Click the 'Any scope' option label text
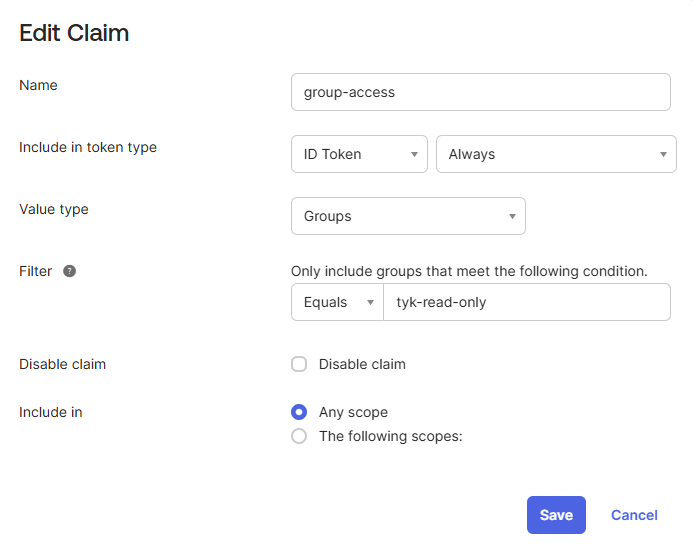This screenshot has height=550, width=693. coord(353,412)
